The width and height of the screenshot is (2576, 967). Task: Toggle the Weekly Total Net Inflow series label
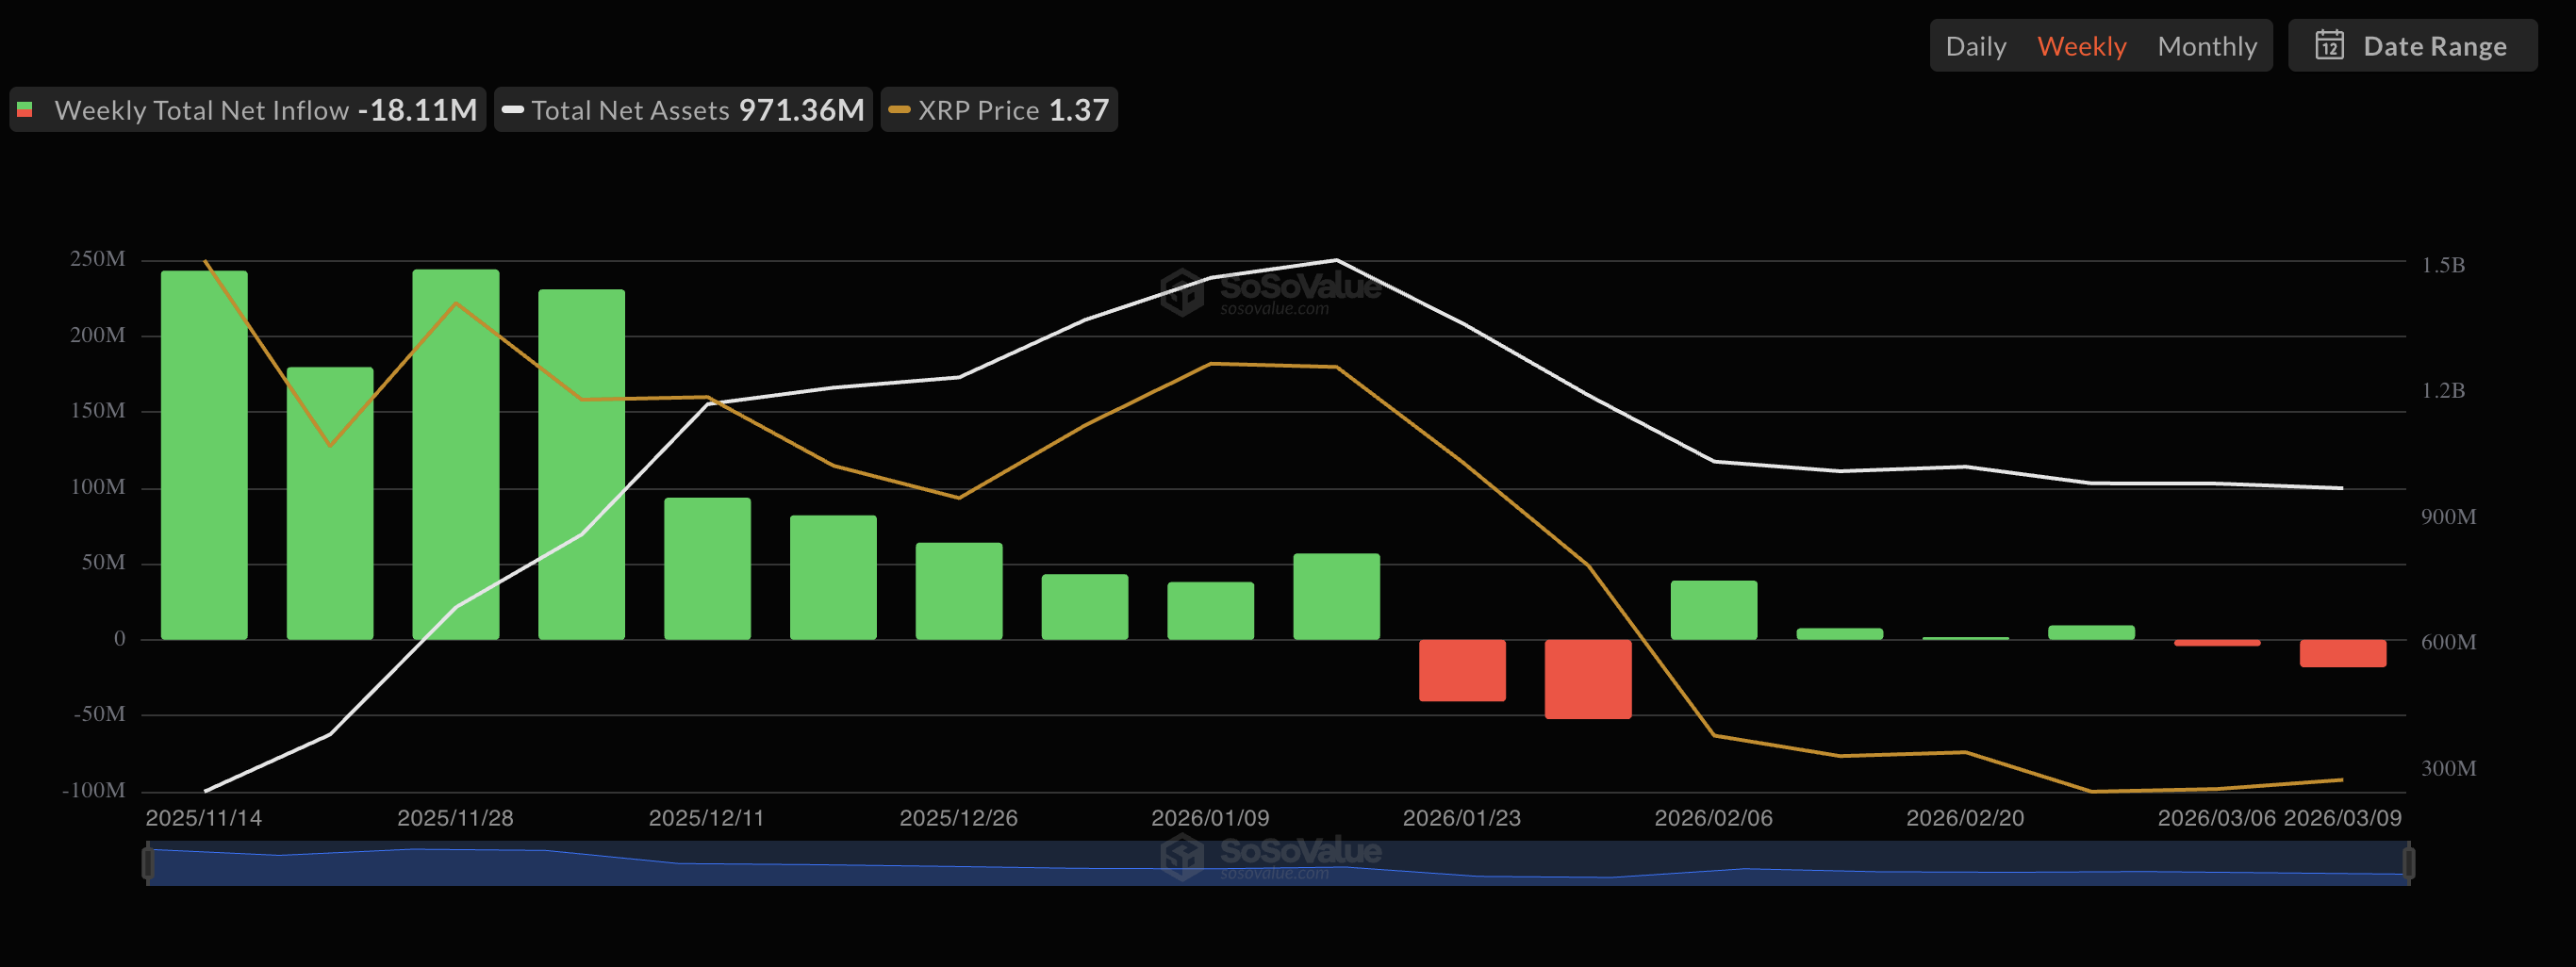201,110
